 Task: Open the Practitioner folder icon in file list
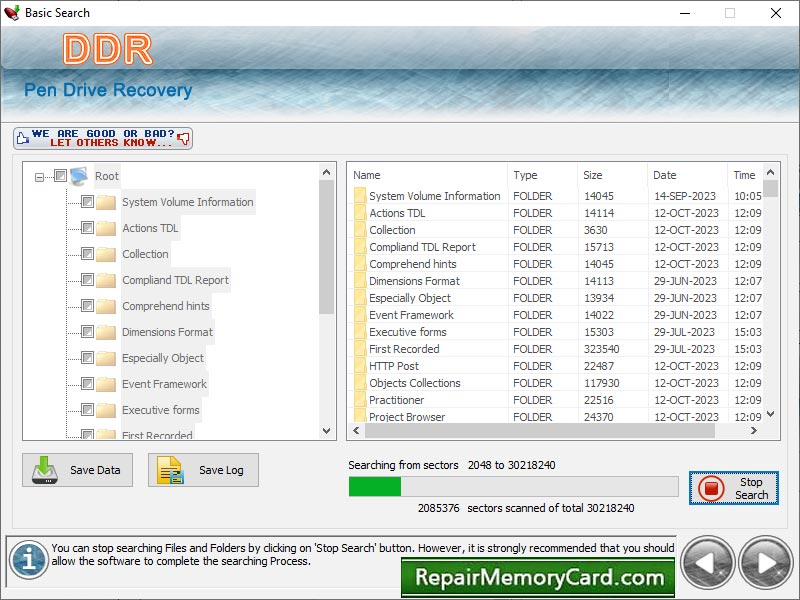359,400
